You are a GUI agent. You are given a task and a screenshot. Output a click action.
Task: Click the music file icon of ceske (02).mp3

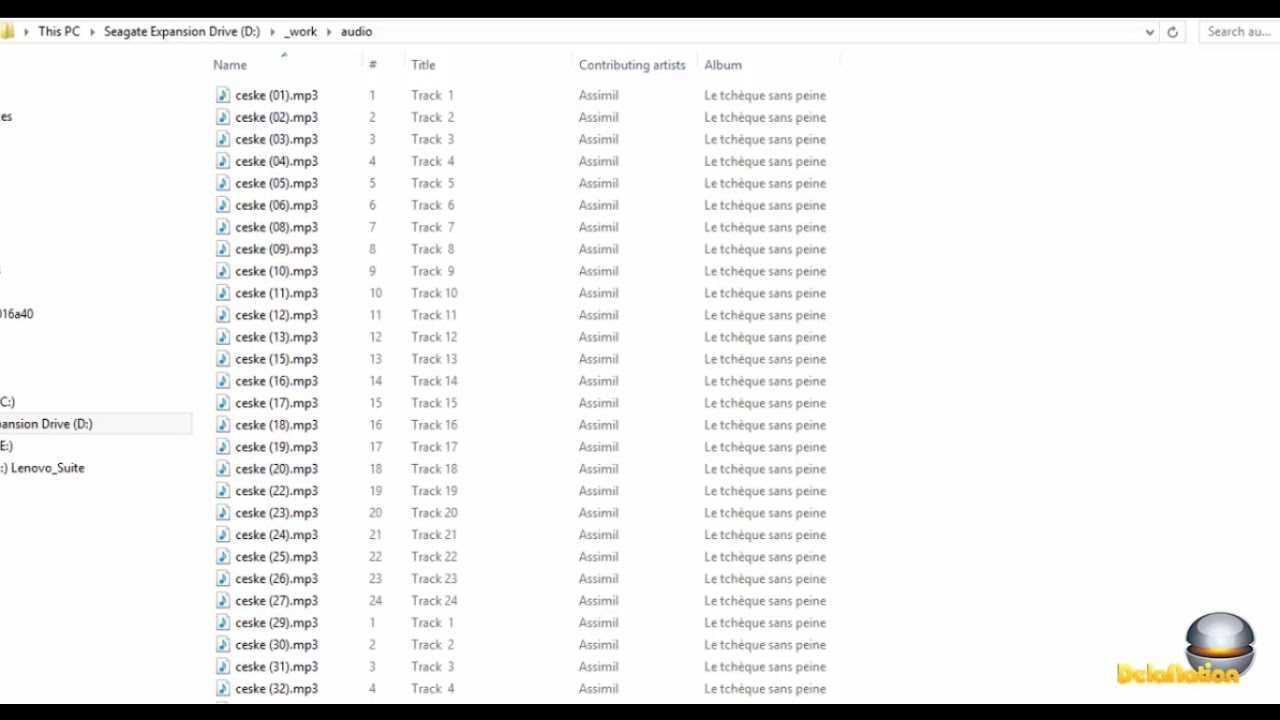pos(223,117)
